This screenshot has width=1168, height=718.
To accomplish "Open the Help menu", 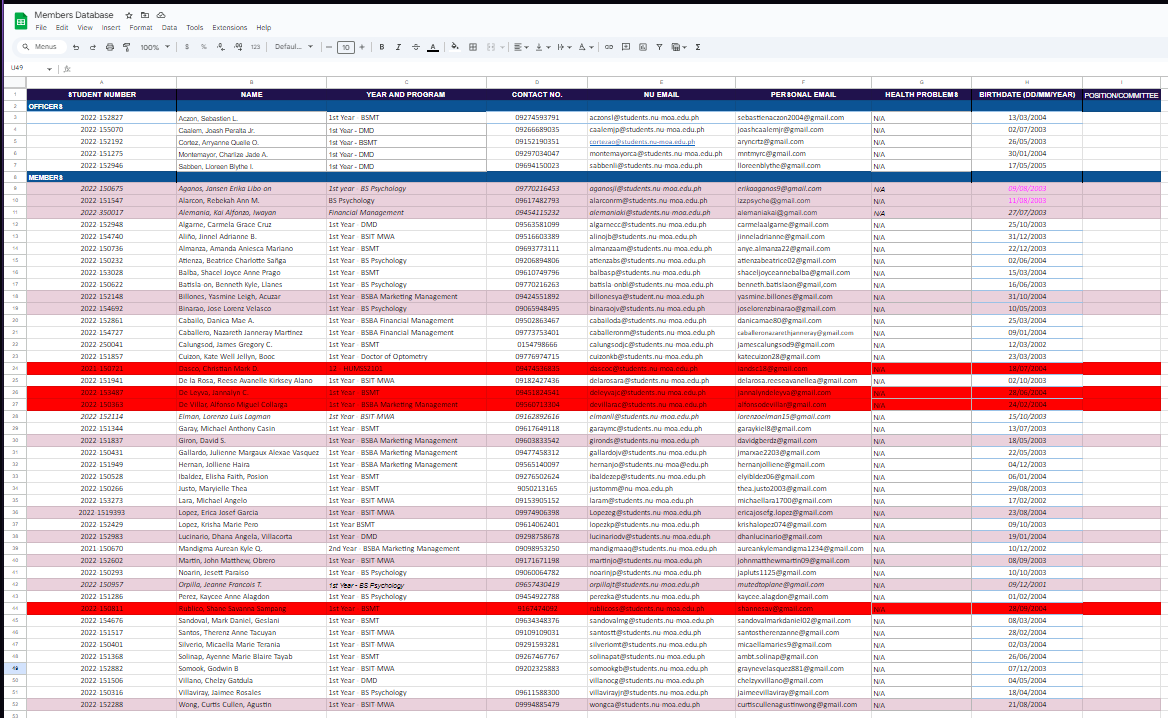I will pyautogui.click(x=264, y=28).
